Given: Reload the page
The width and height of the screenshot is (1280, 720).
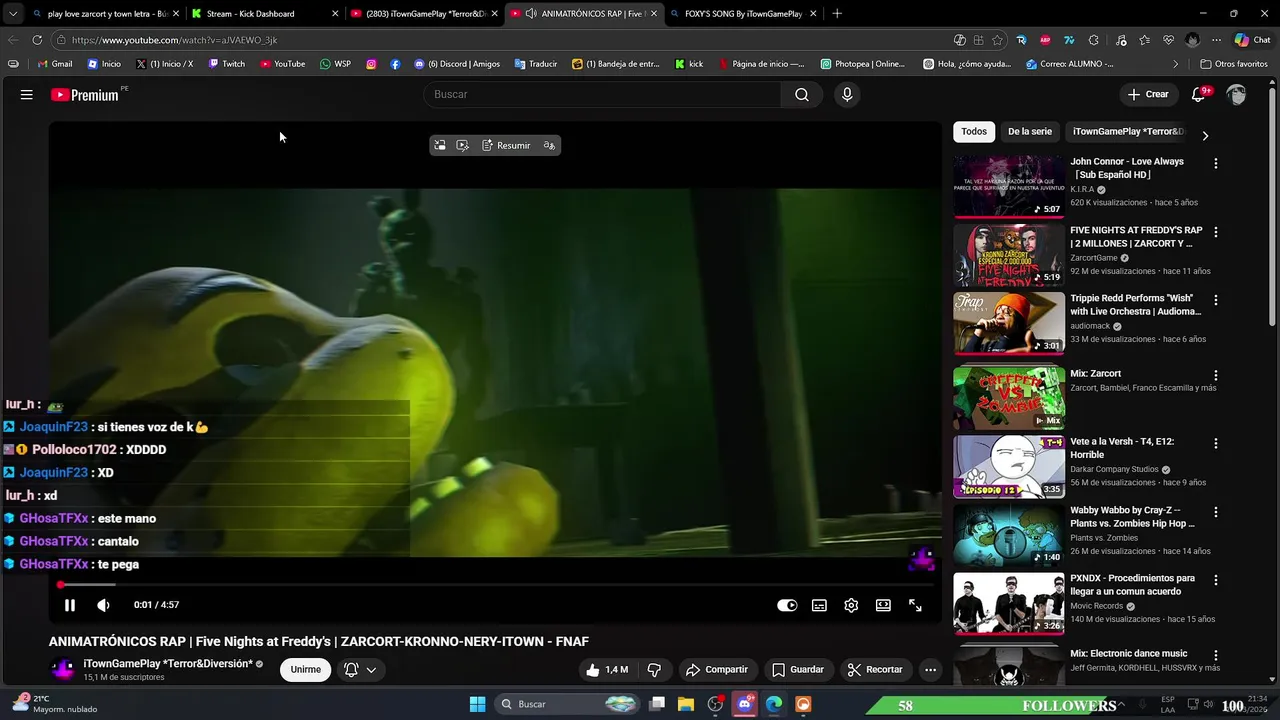Looking at the screenshot, I should pos(37,40).
